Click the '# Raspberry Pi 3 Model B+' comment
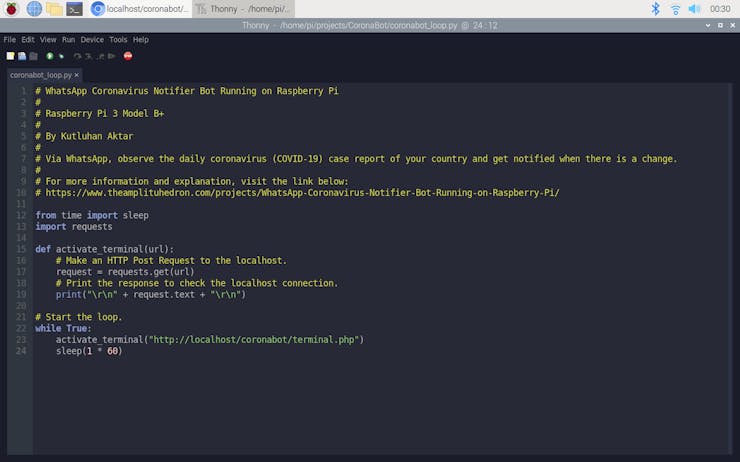The height and width of the screenshot is (462, 740). (x=100, y=113)
